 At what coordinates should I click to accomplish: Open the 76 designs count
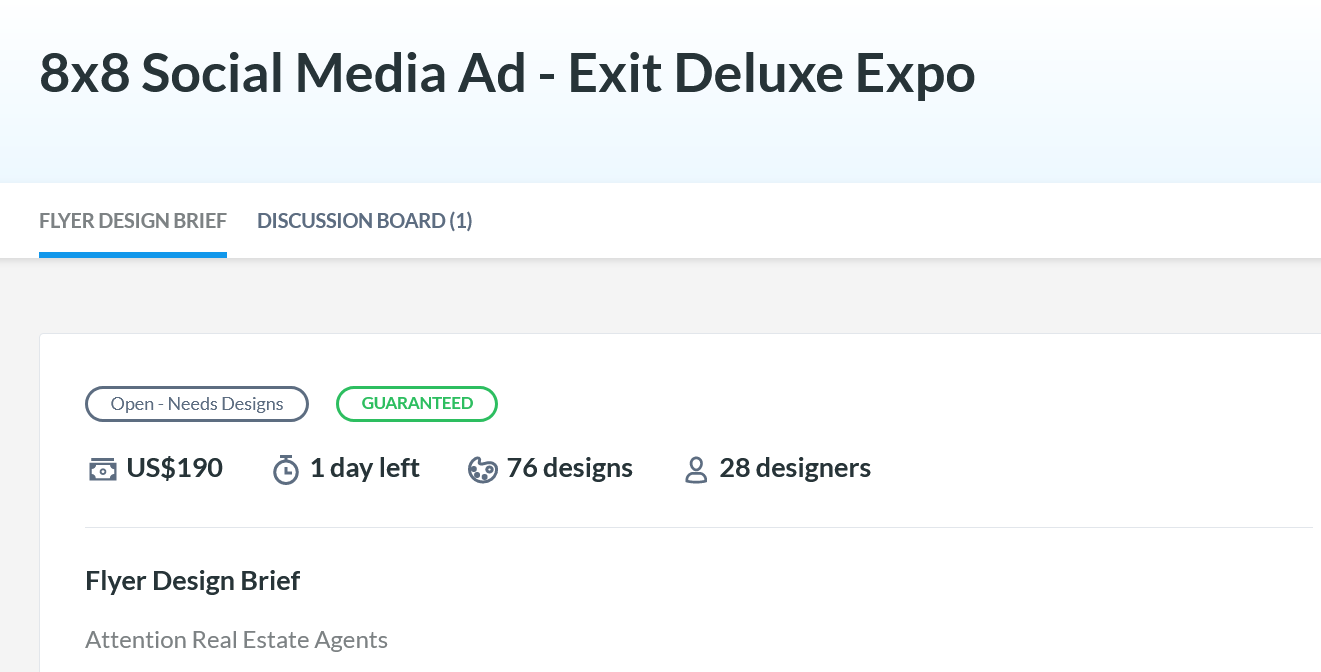click(x=569, y=468)
